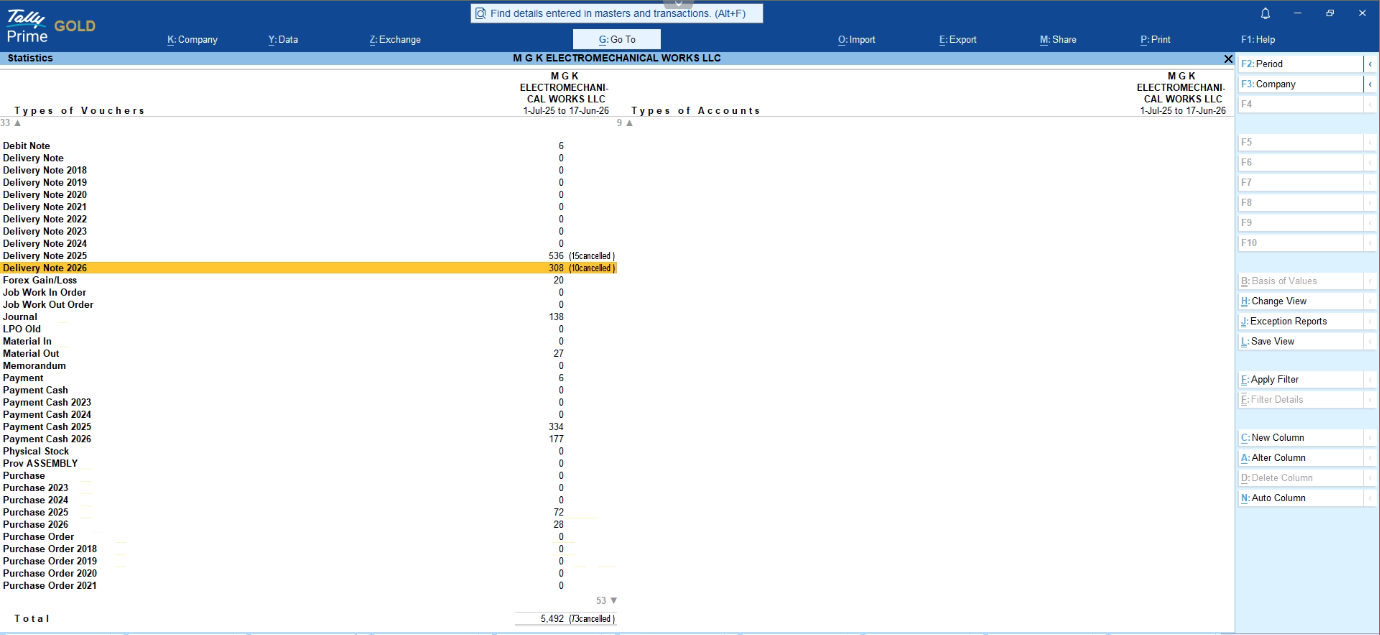Click the notification bell icon
The height and width of the screenshot is (635, 1380).
[x=1265, y=14]
